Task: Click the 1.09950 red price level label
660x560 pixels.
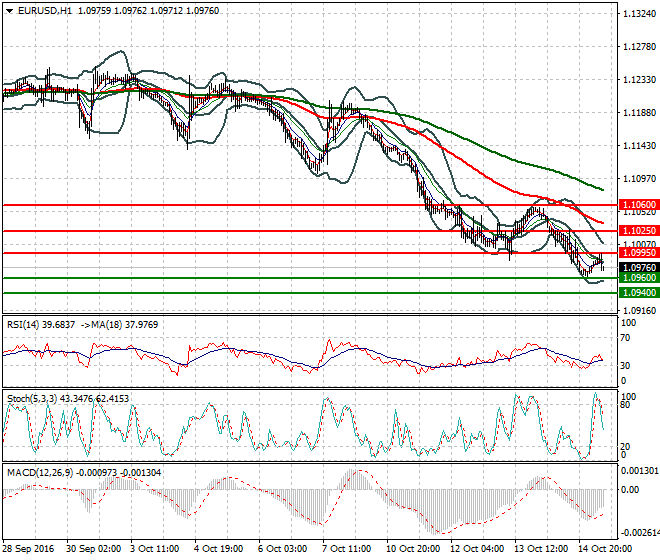Action: pos(632,254)
